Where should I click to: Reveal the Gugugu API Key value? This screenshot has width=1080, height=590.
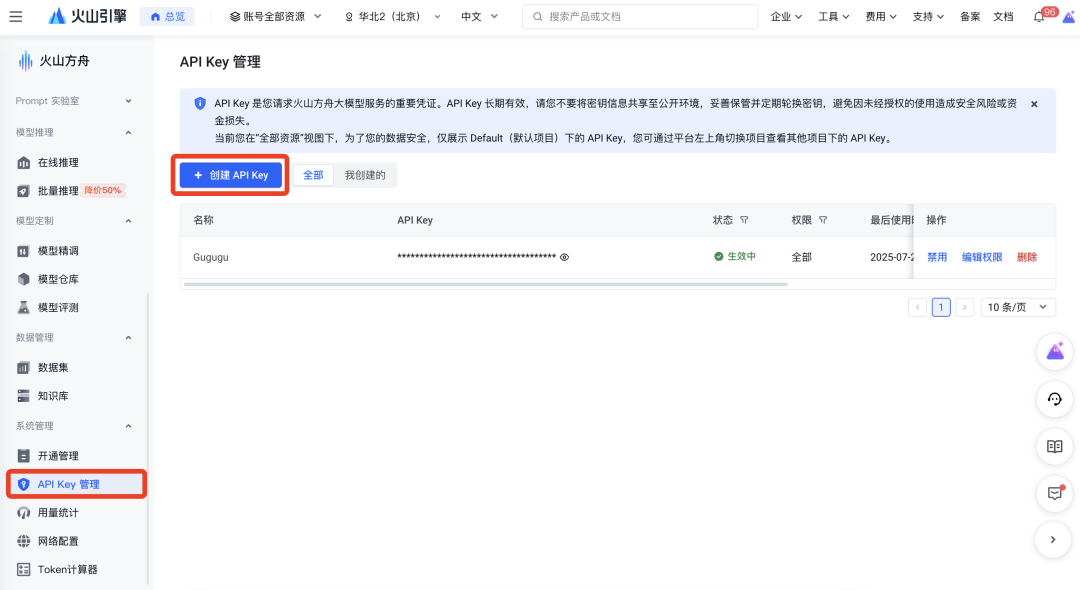pos(564,257)
